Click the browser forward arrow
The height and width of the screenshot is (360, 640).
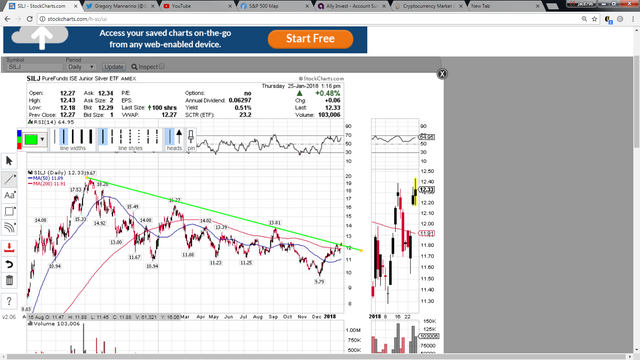[18, 19]
